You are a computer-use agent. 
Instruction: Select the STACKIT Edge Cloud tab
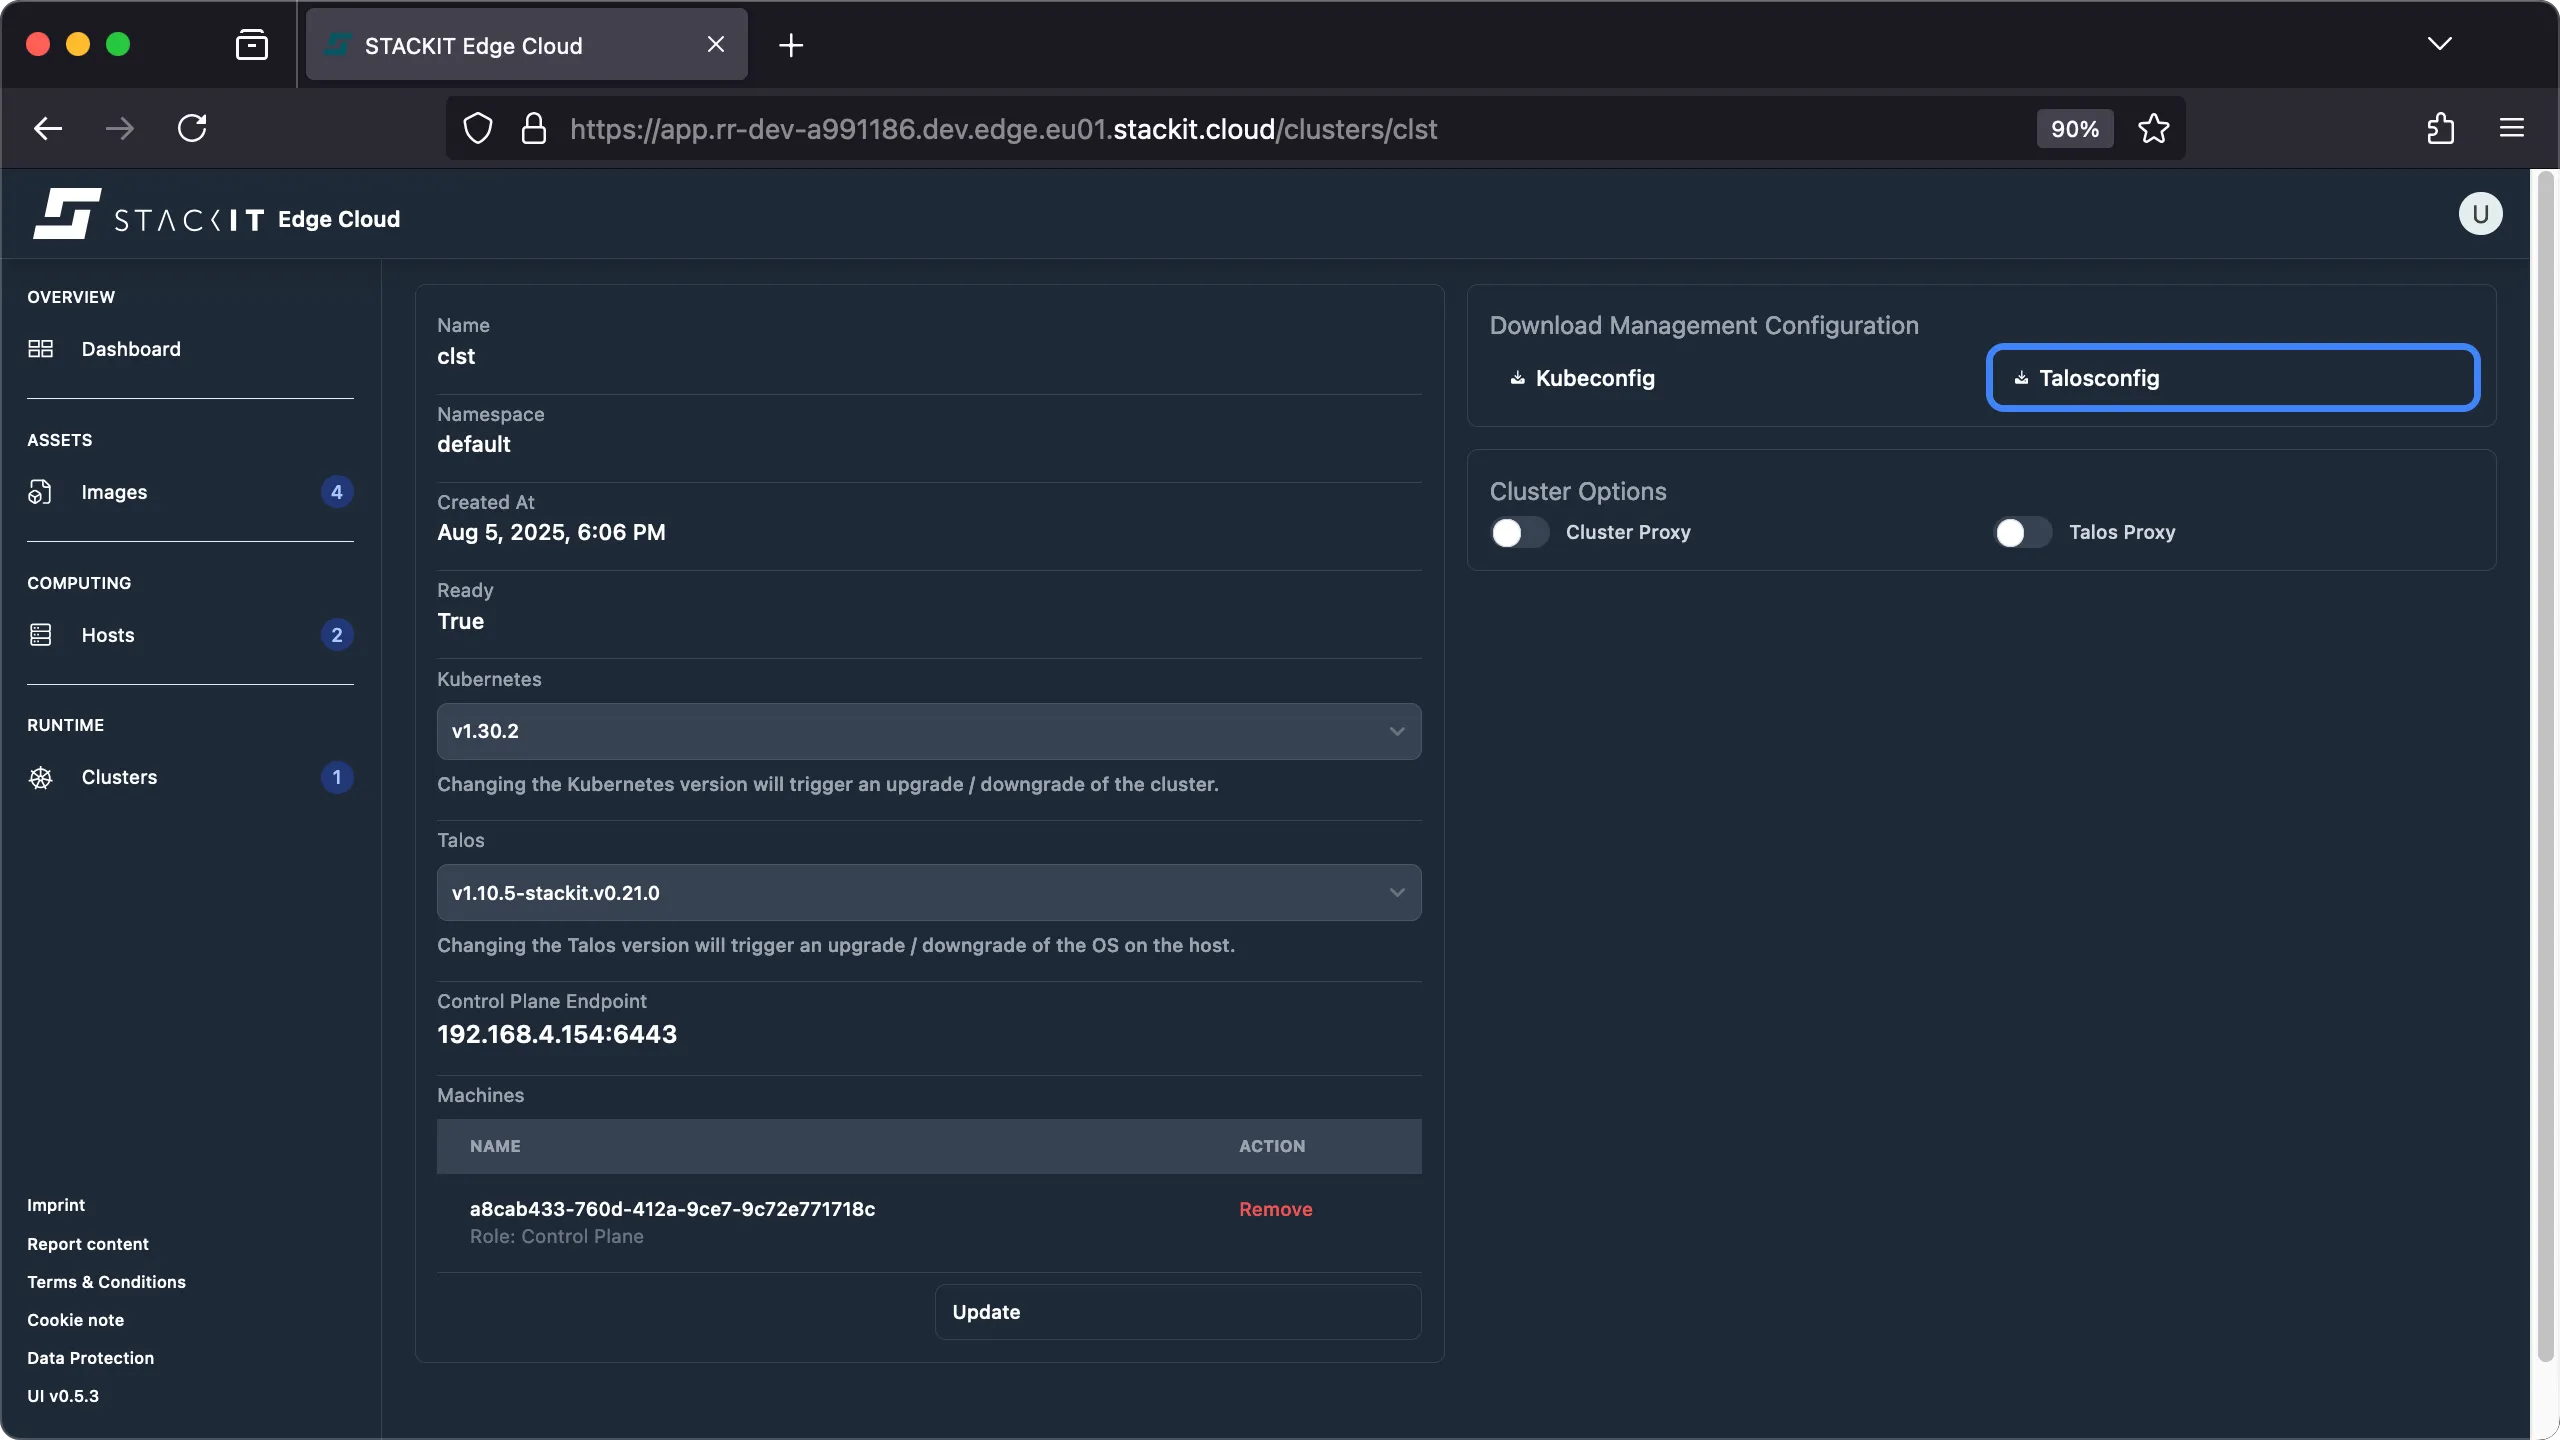click(490, 44)
